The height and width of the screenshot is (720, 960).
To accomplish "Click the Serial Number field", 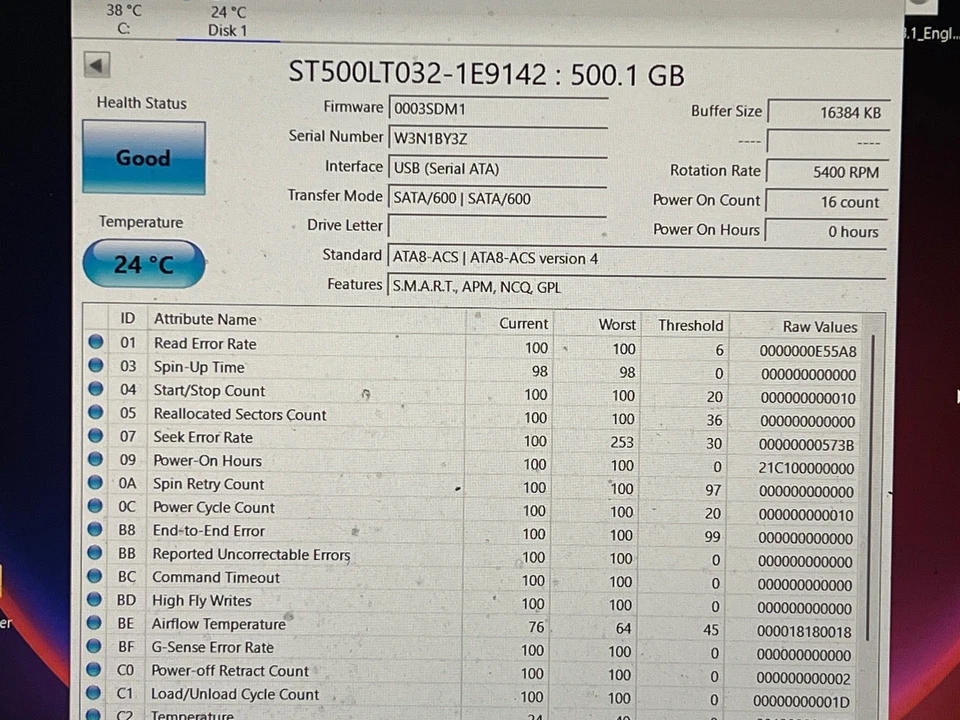I will [497, 138].
